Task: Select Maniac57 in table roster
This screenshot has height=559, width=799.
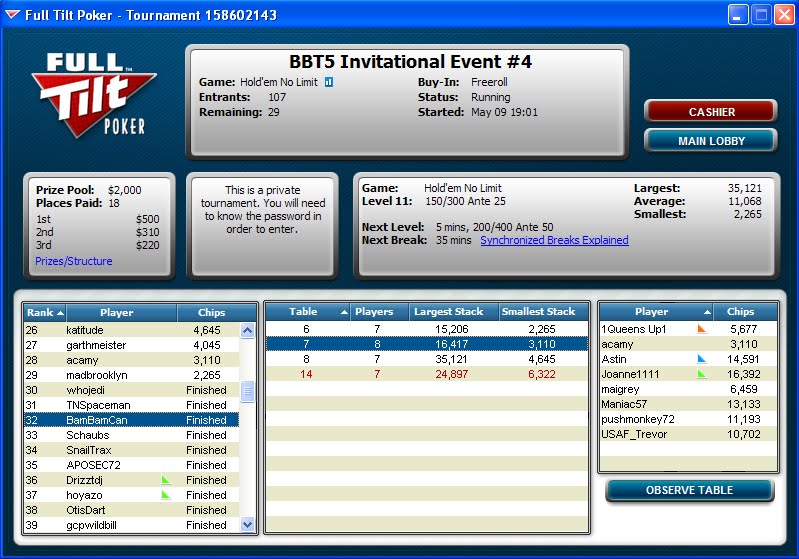Action: pos(688,404)
